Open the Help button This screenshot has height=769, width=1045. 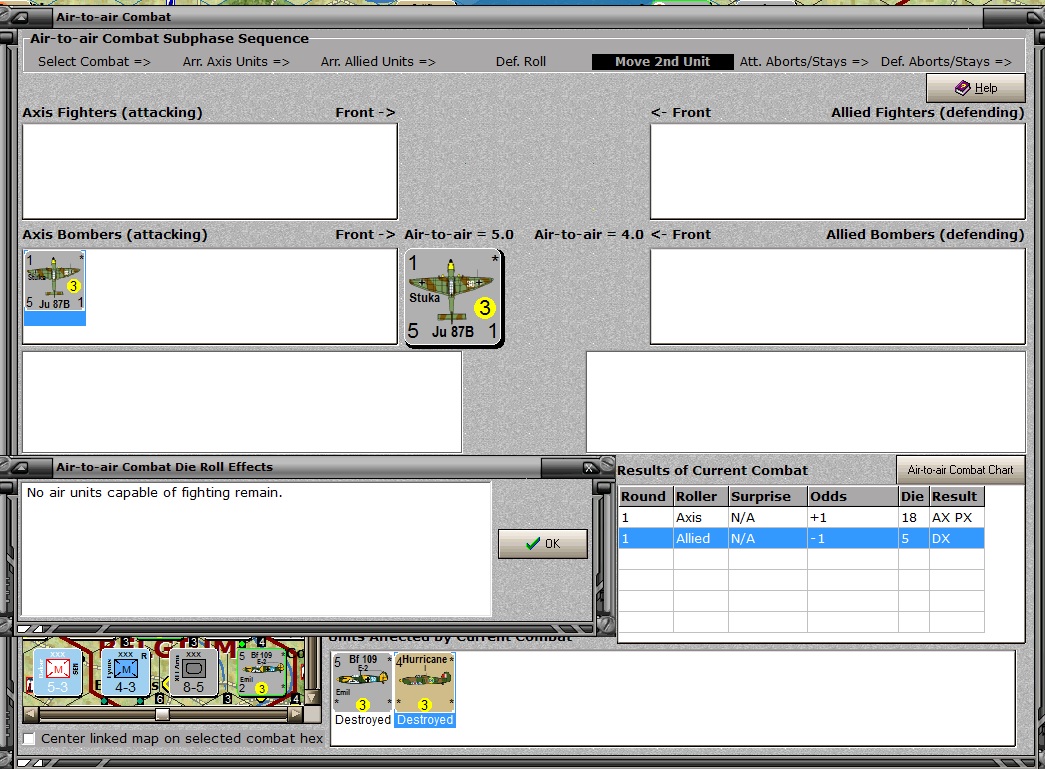pyautogui.click(x=976, y=88)
